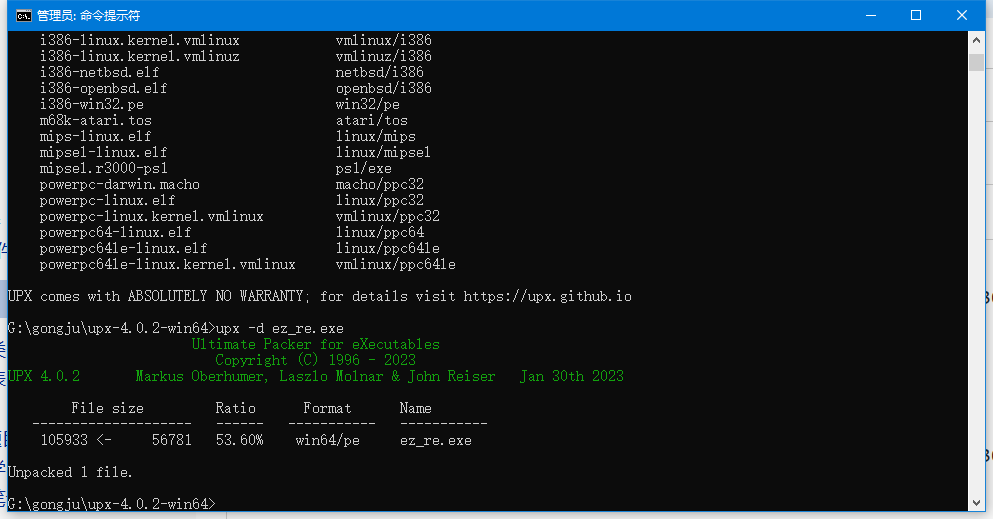993x519 pixels.
Task: Click the 'Unpacked 1 file.' message
Action: [70, 472]
